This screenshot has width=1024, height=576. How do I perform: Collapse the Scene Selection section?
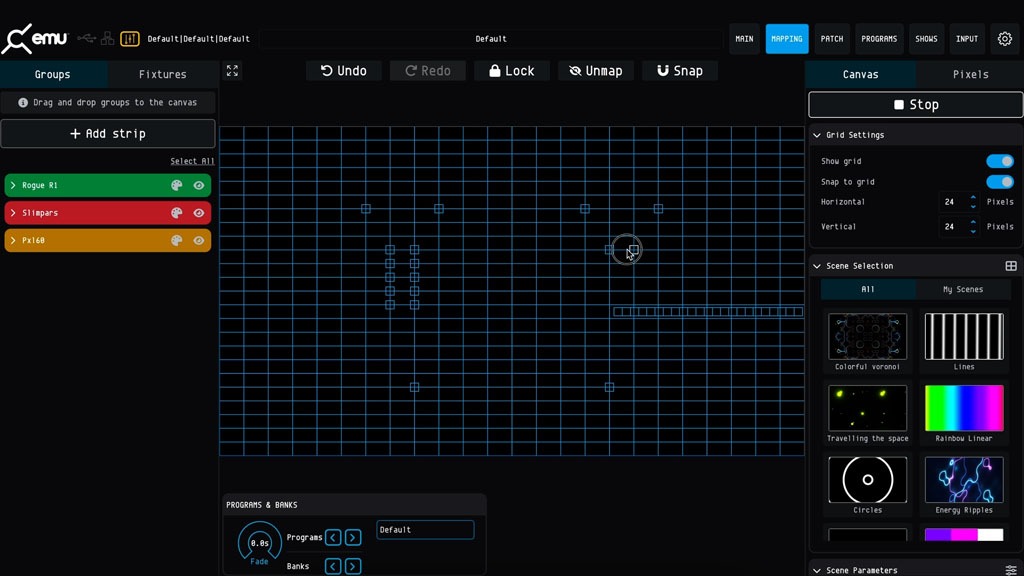[x=817, y=266]
